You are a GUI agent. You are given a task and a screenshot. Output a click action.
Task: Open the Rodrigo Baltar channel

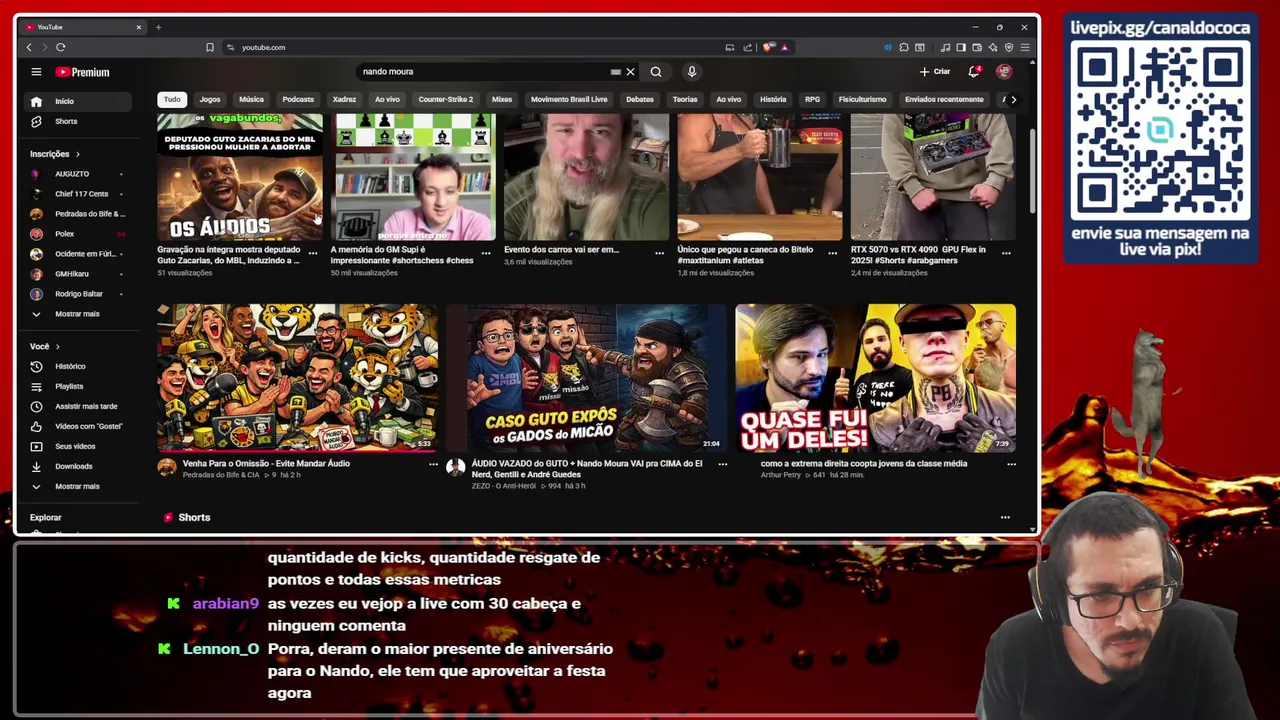(78, 294)
